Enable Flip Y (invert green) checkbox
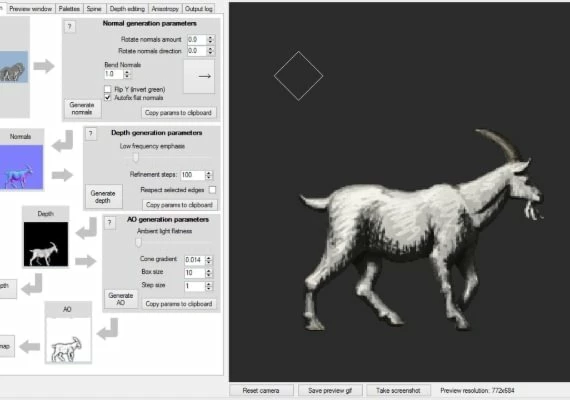 (x=108, y=89)
